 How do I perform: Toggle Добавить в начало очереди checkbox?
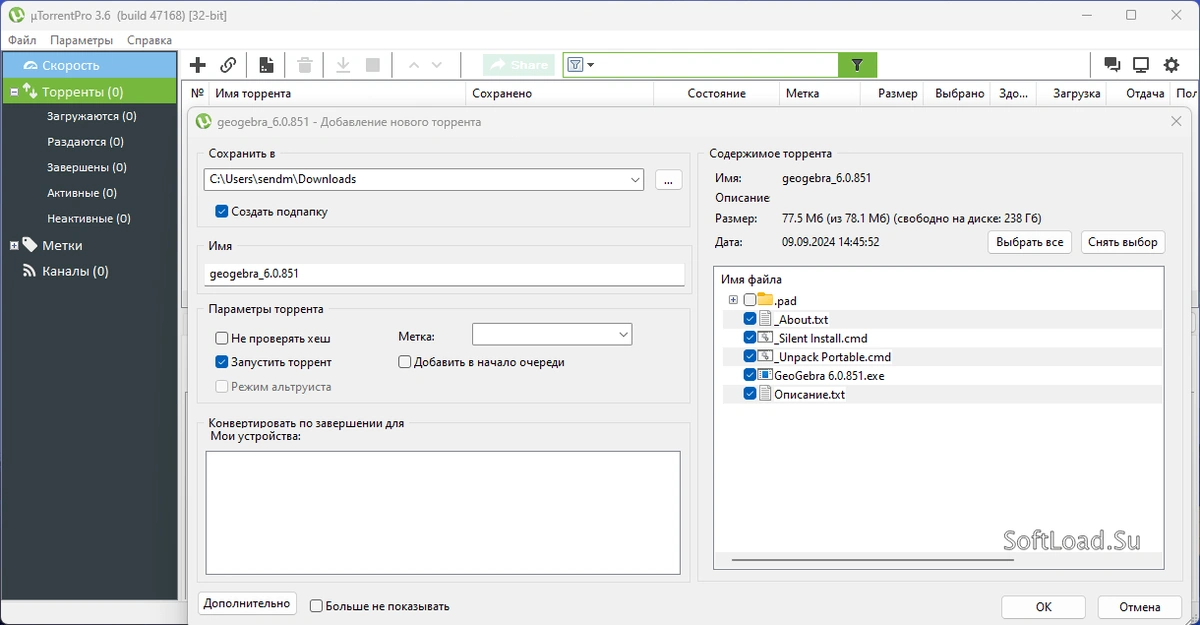pos(405,362)
